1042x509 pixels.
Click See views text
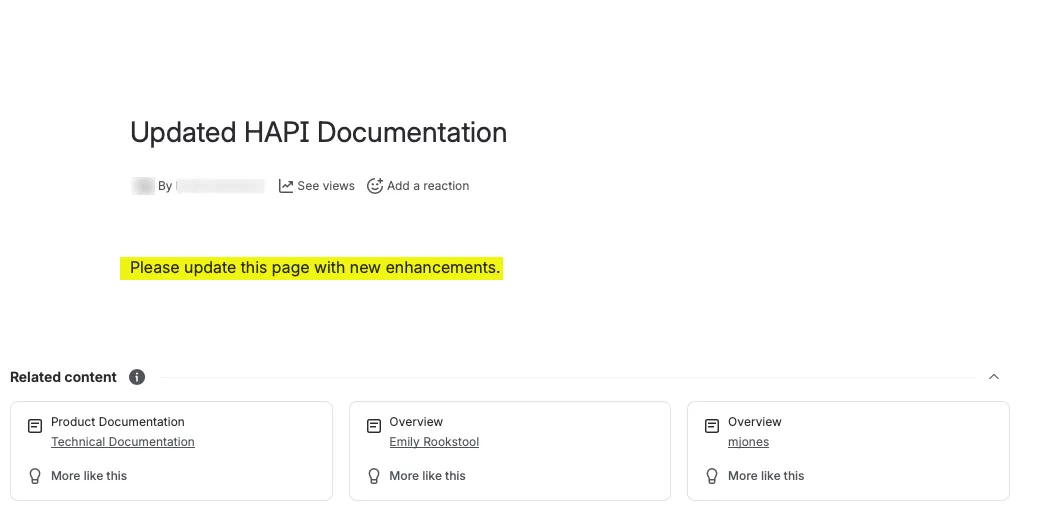click(x=326, y=186)
